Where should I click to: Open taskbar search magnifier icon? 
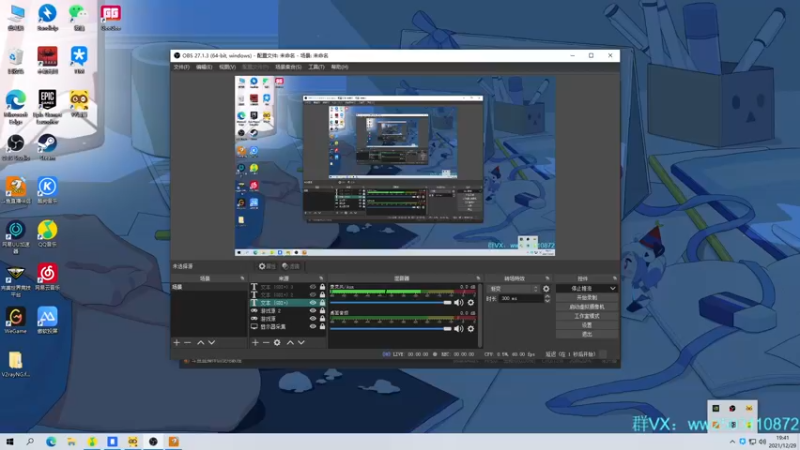[30, 441]
